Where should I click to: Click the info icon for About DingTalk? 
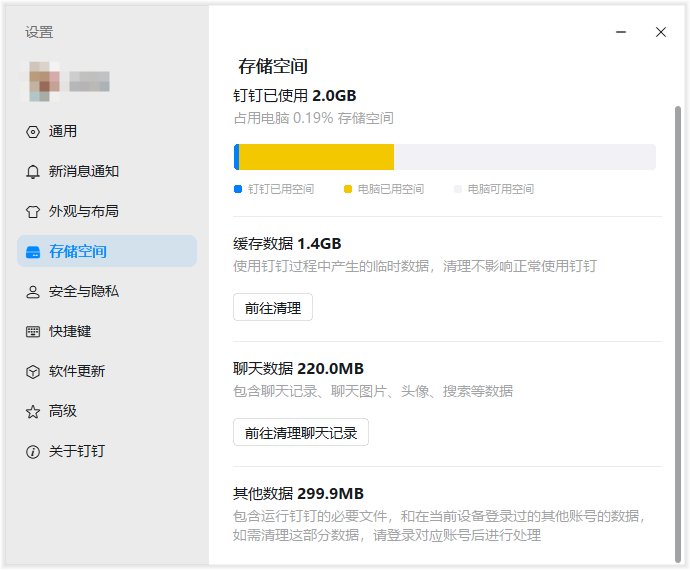click(32, 452)
